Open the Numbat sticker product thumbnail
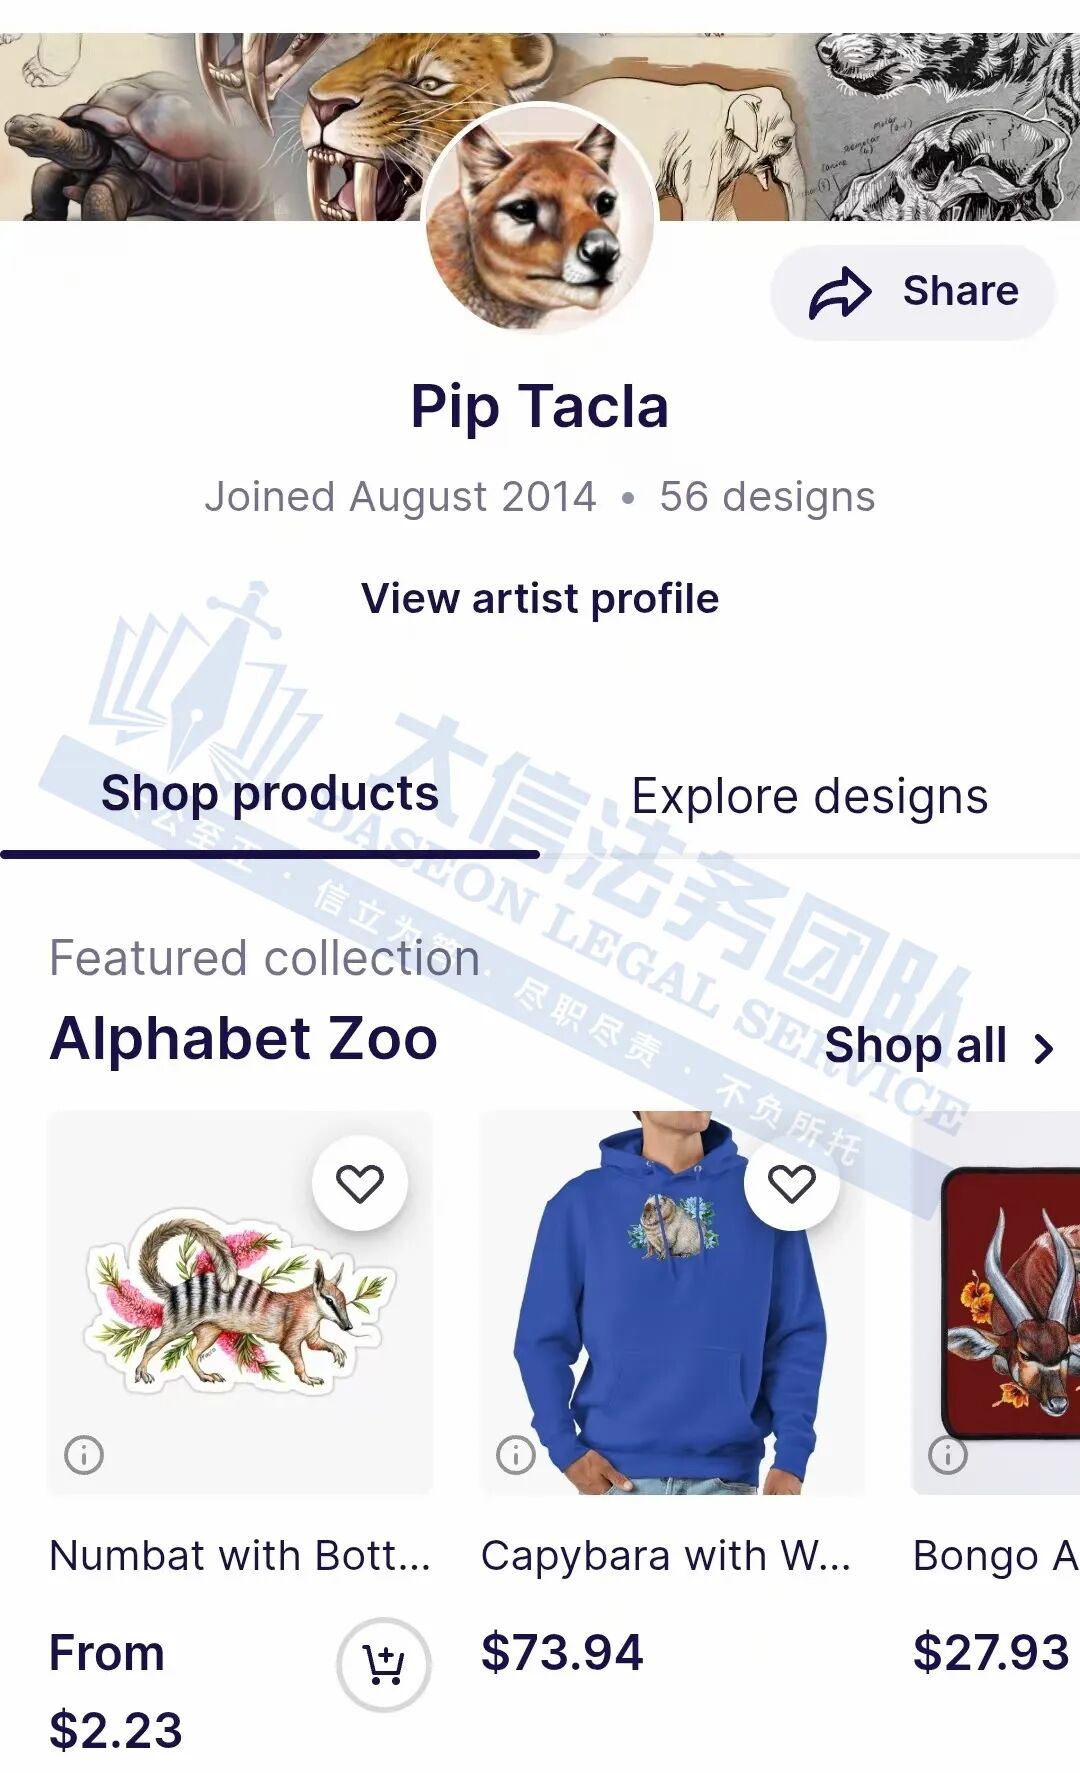This screenshot has height=1773, width=1080. point(240,1303)
